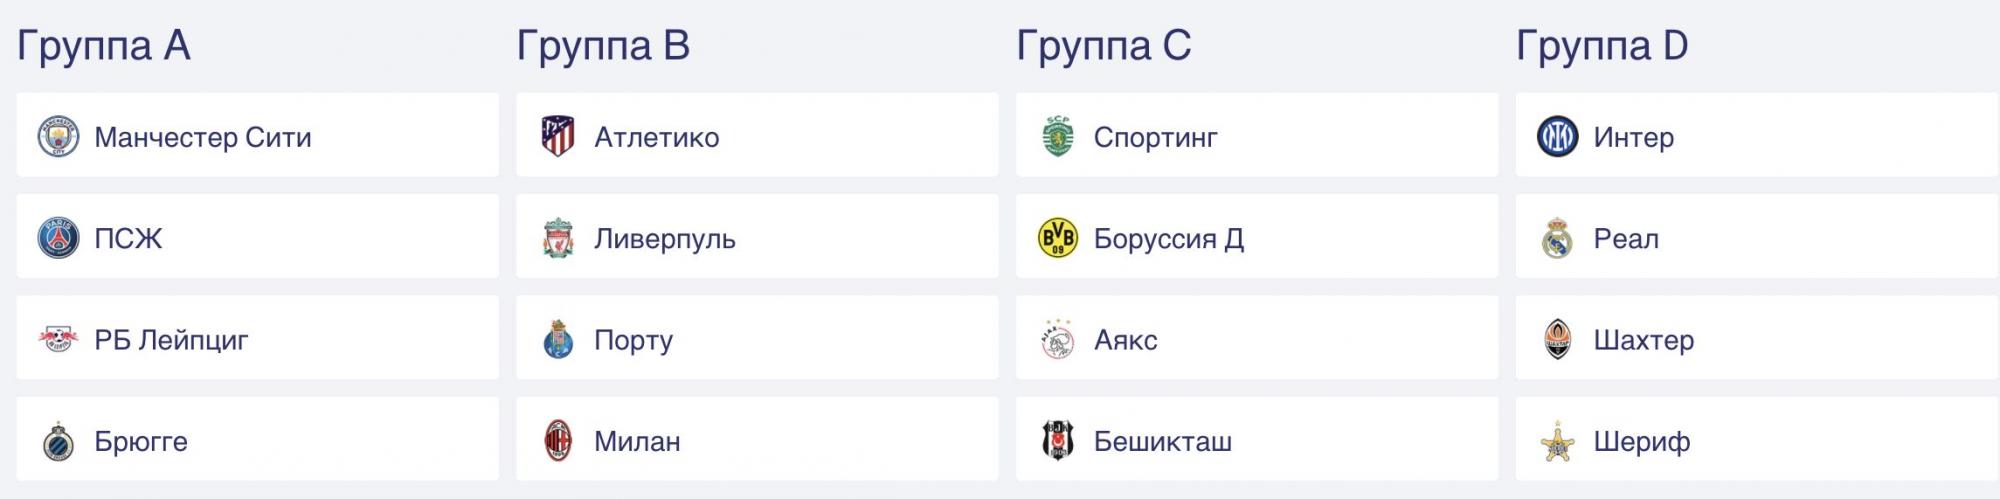
Task: Click the Besiktas club crest
Action: tap(1058, 441)
